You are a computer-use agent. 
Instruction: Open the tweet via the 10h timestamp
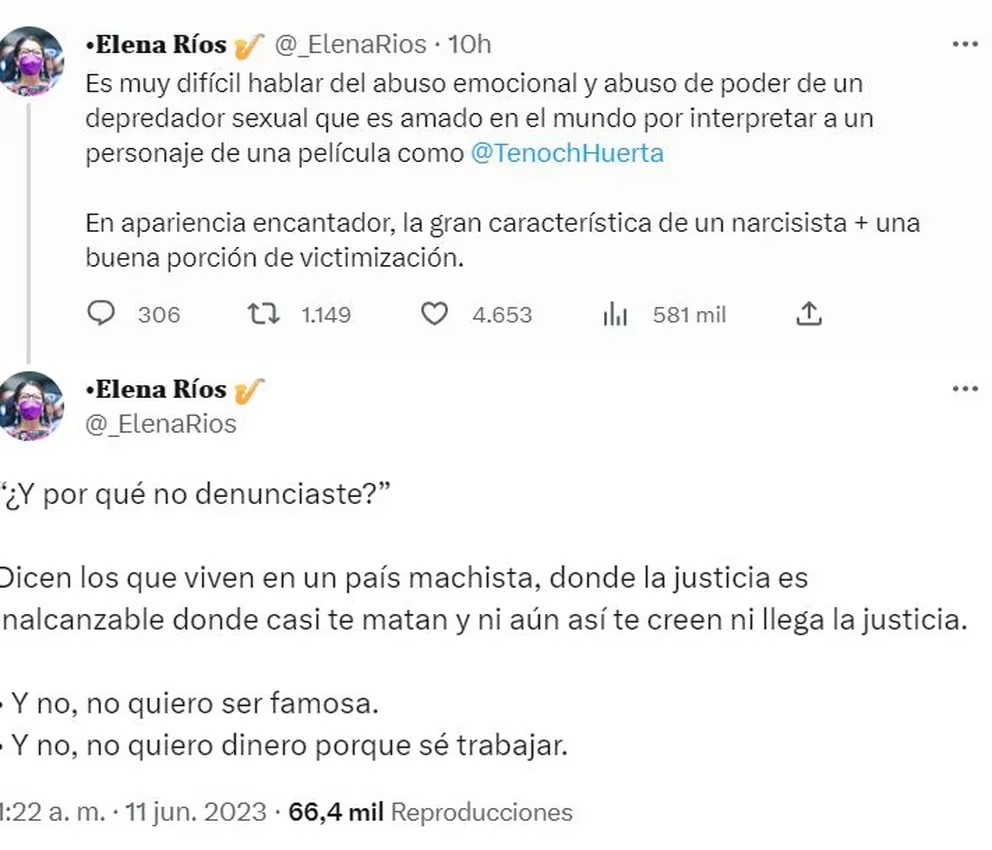(x=471, y=45)
